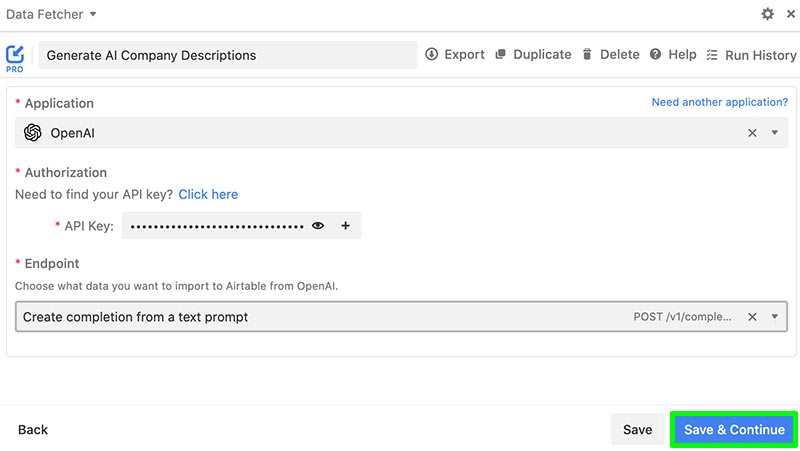The height and width of the screenshot is (451, 800).
Task: Click the Application field label
Action: pos(59,103)
